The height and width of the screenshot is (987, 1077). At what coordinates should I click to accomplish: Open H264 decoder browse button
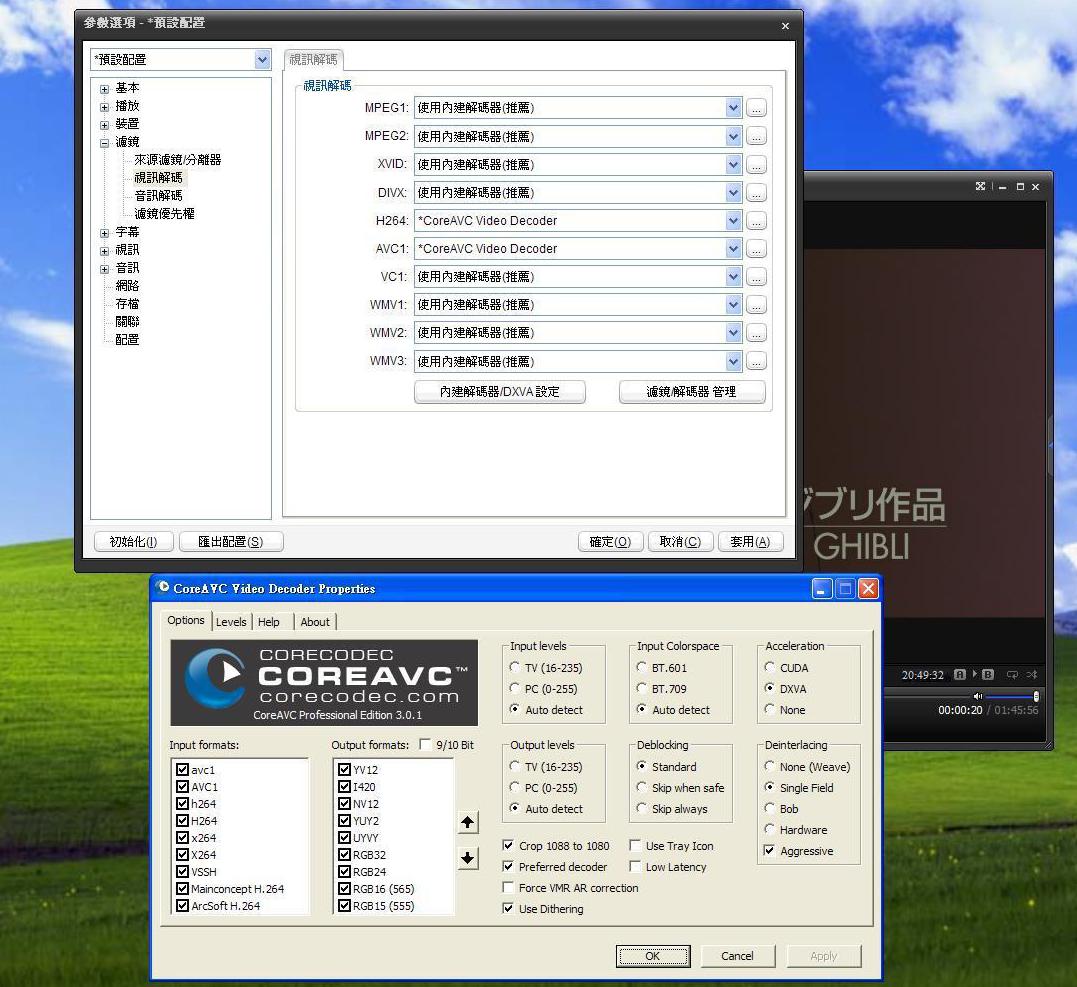[x=756, y=221]
